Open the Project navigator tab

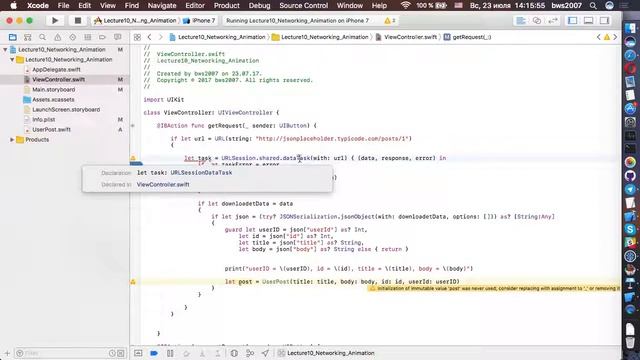[13, 37]
